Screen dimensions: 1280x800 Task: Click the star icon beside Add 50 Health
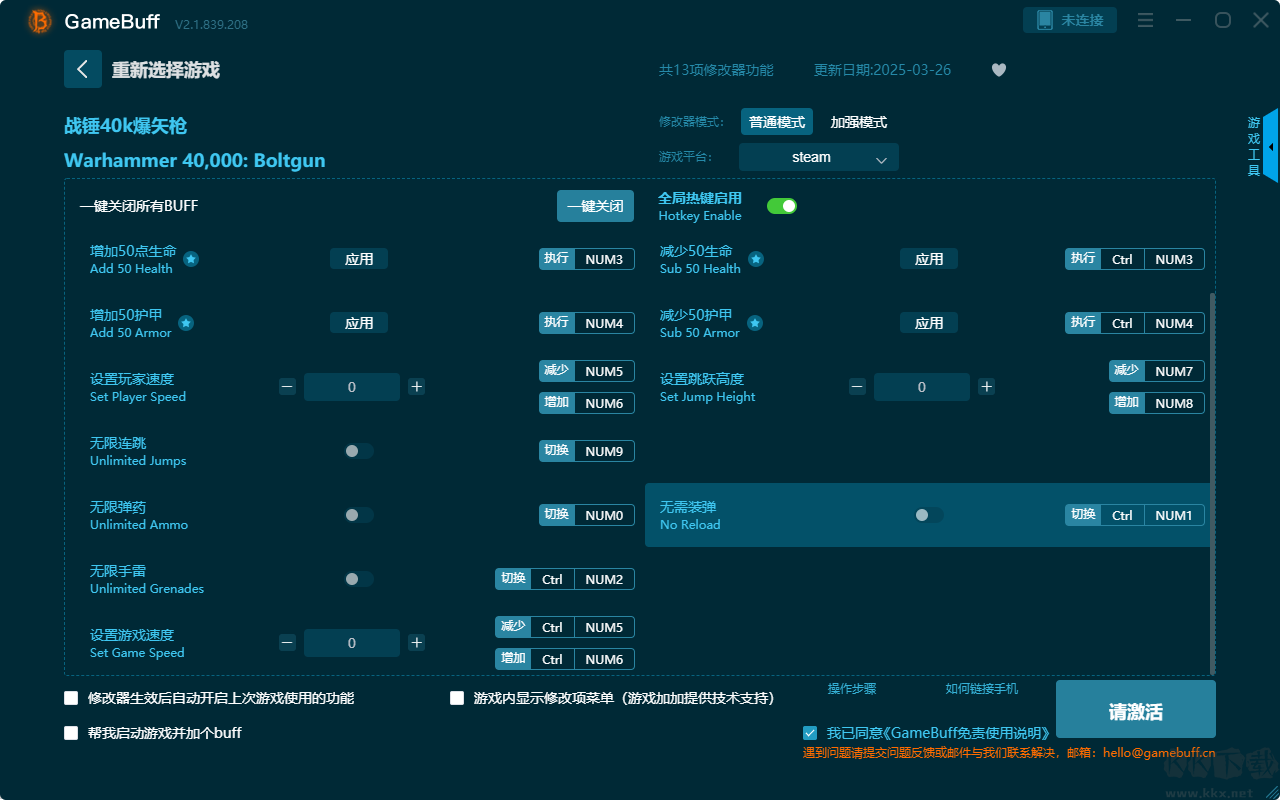(191, 259)
